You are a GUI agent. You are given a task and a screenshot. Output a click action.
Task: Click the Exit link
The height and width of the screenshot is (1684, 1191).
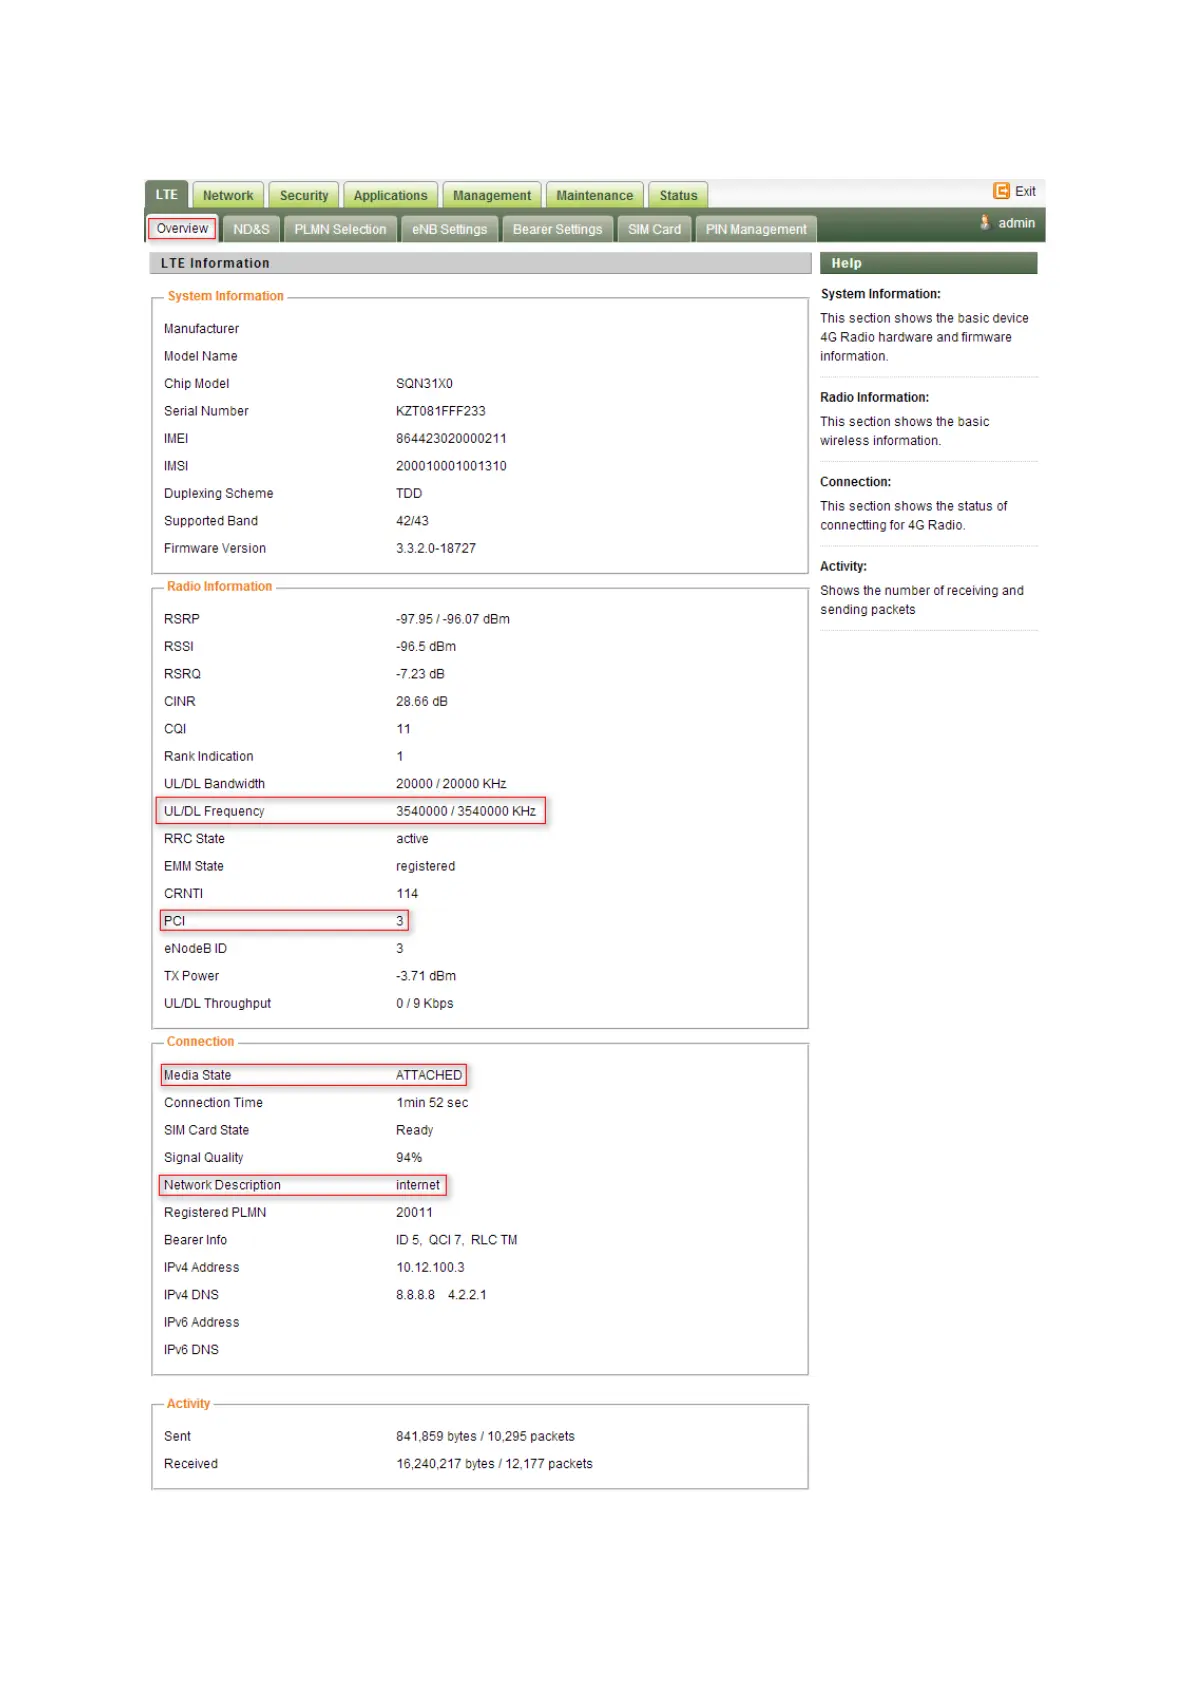click(x=1025, y=191)
